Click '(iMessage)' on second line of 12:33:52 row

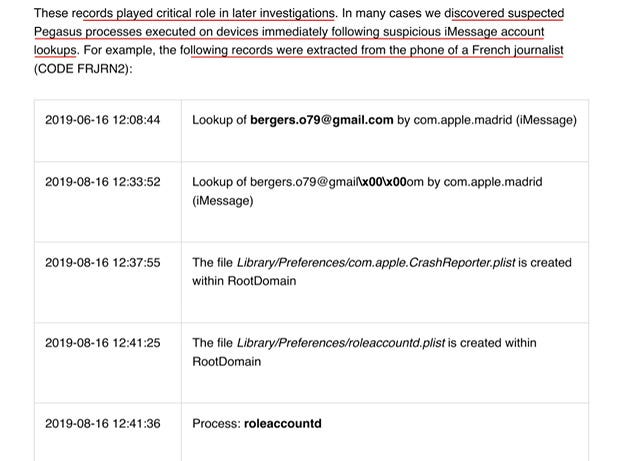click(x=223, y=200)
